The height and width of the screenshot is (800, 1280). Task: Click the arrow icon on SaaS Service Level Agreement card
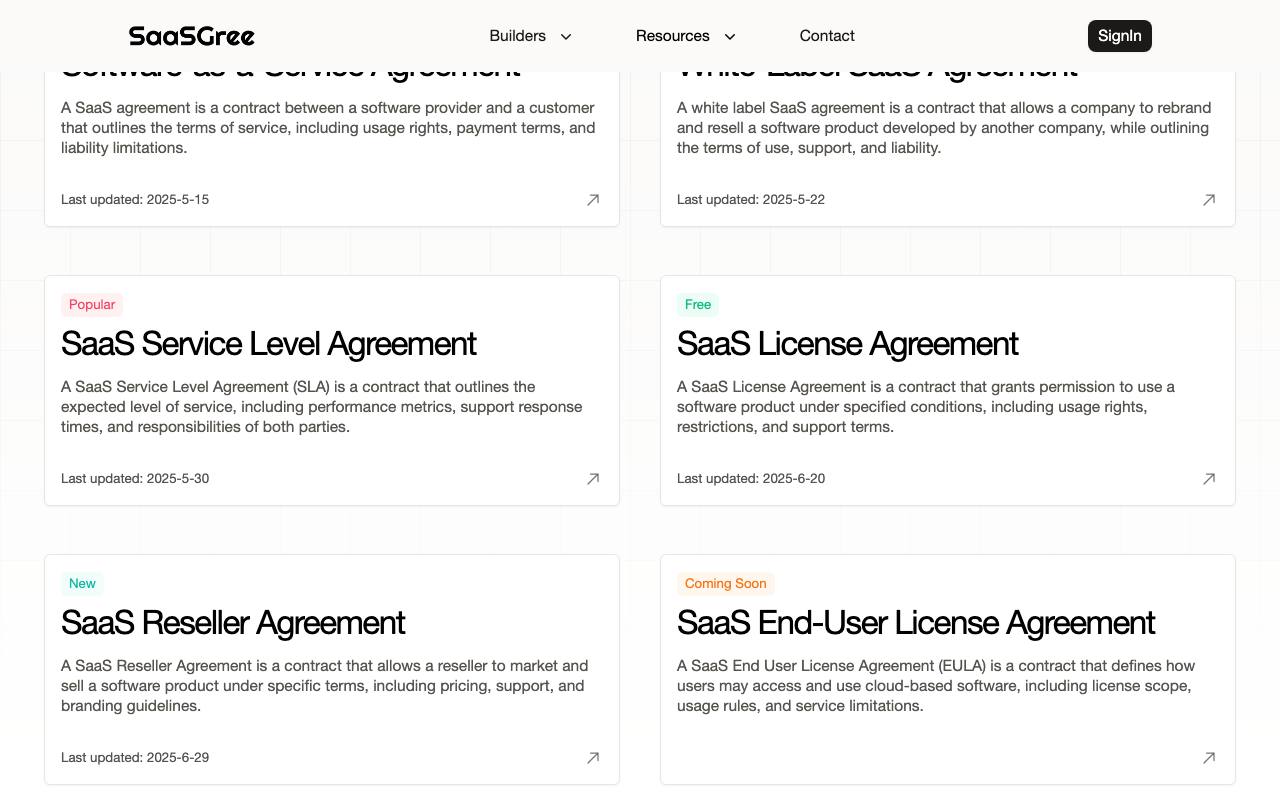pyautogui.click(x=593, y=479)
